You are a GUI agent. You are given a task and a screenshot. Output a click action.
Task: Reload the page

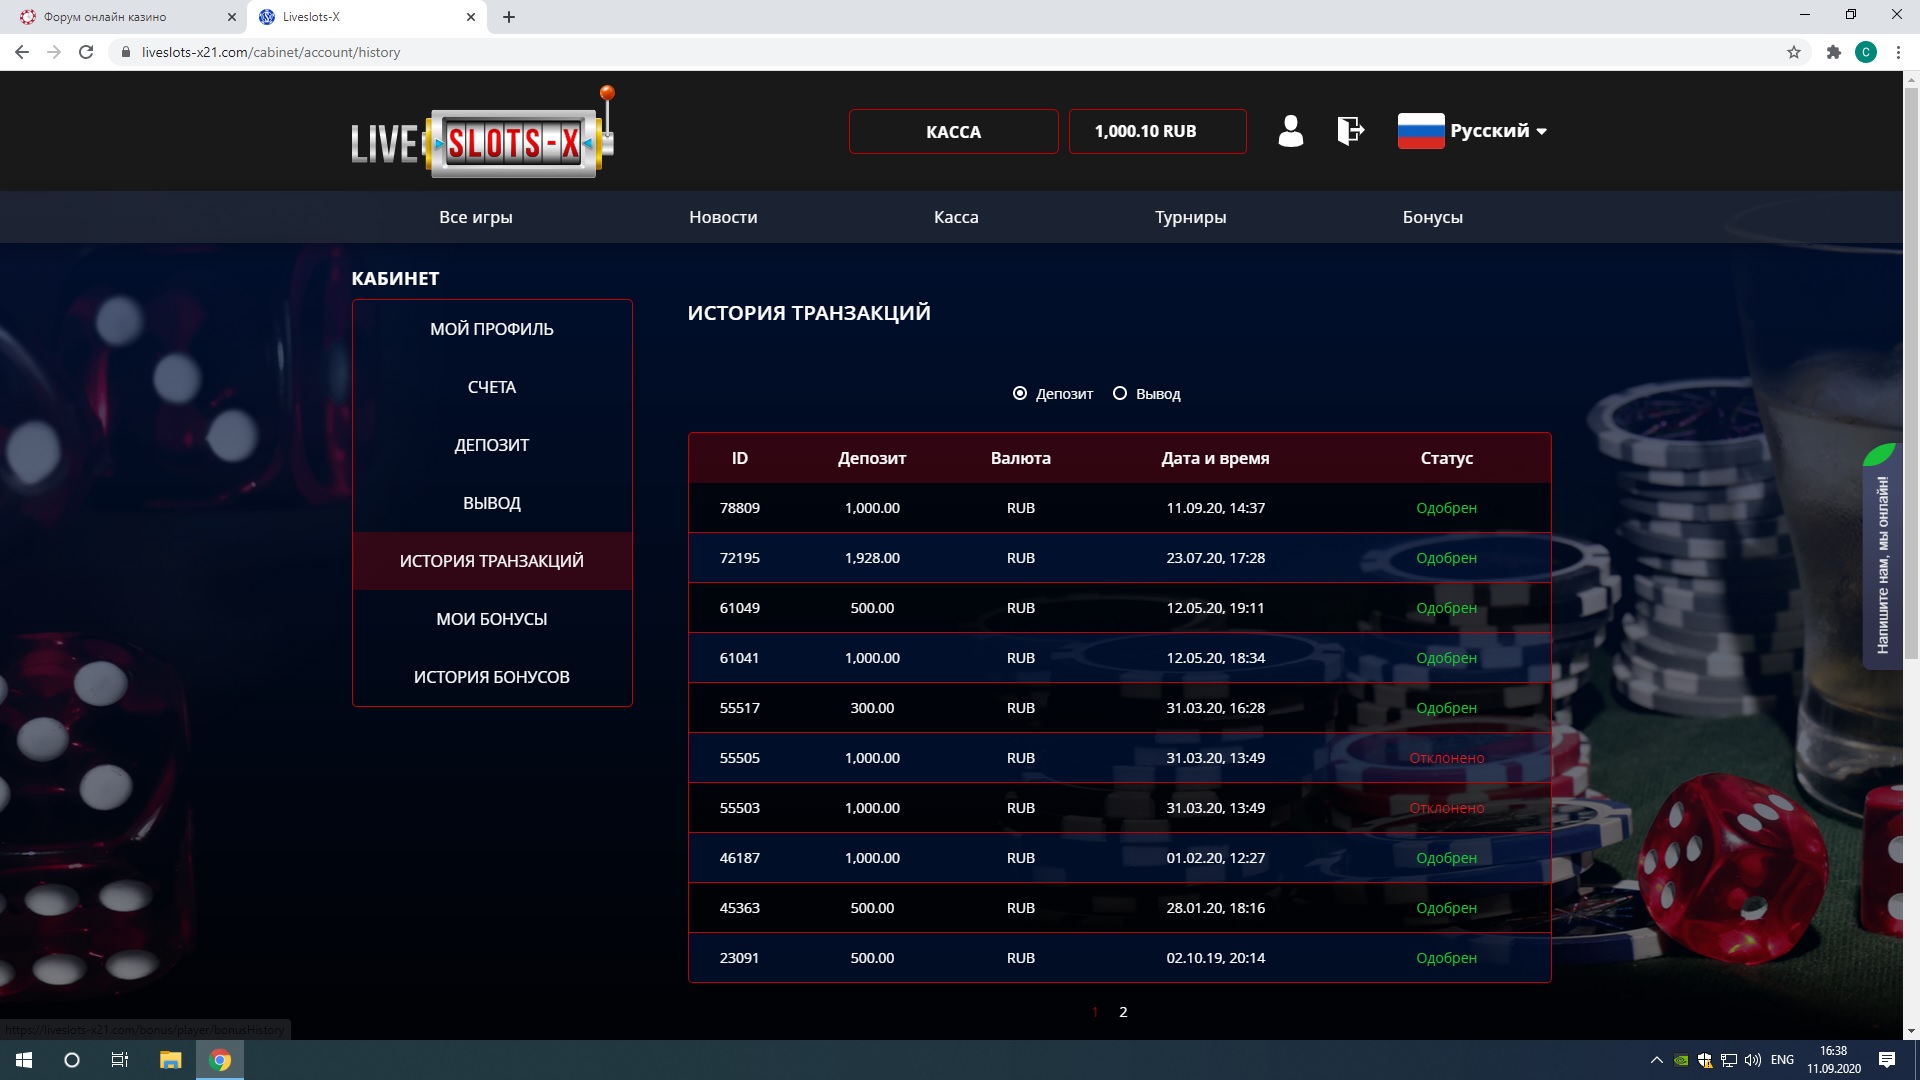[x=86, y=52]
